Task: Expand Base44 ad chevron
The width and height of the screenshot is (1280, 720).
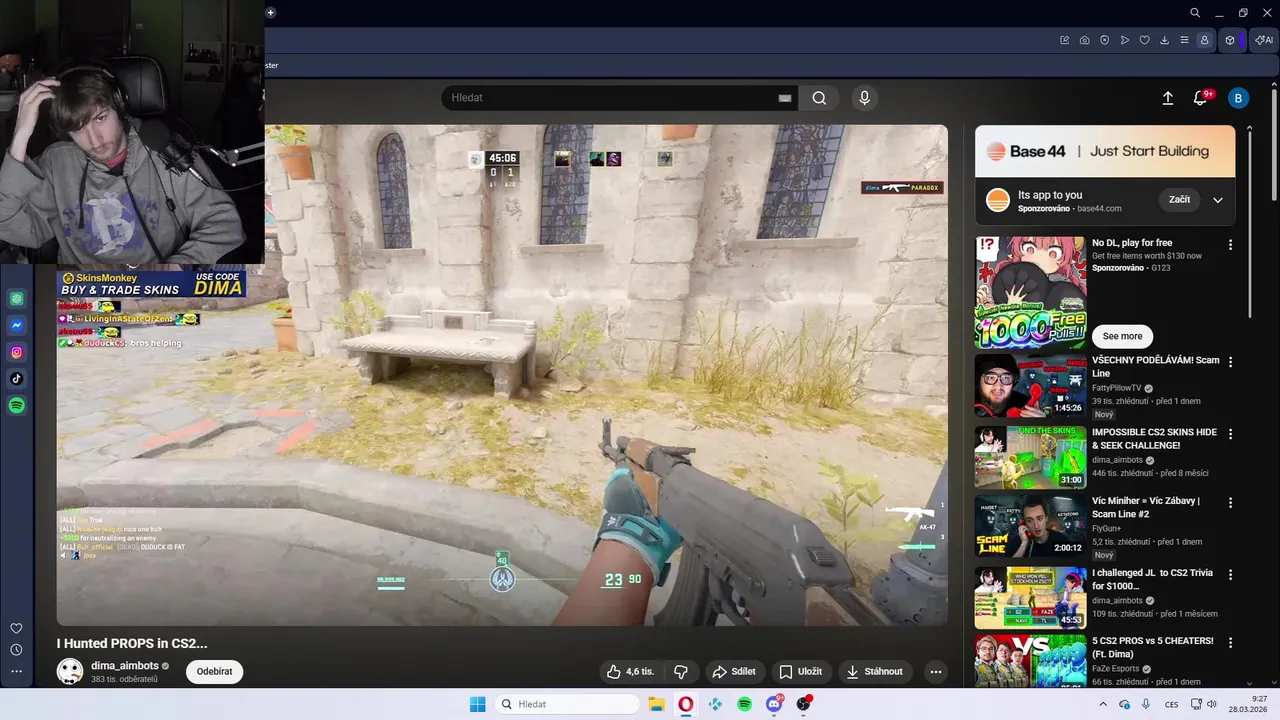Action: pyautogui.click(x=1218, y=200)
